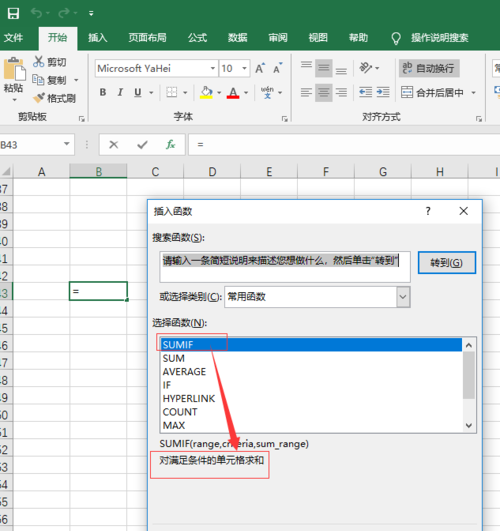Image resolution: width=500 pixels, height=531 pixels.
Task: Open the category (常用函数) combo box
Action: coord(317,297)
